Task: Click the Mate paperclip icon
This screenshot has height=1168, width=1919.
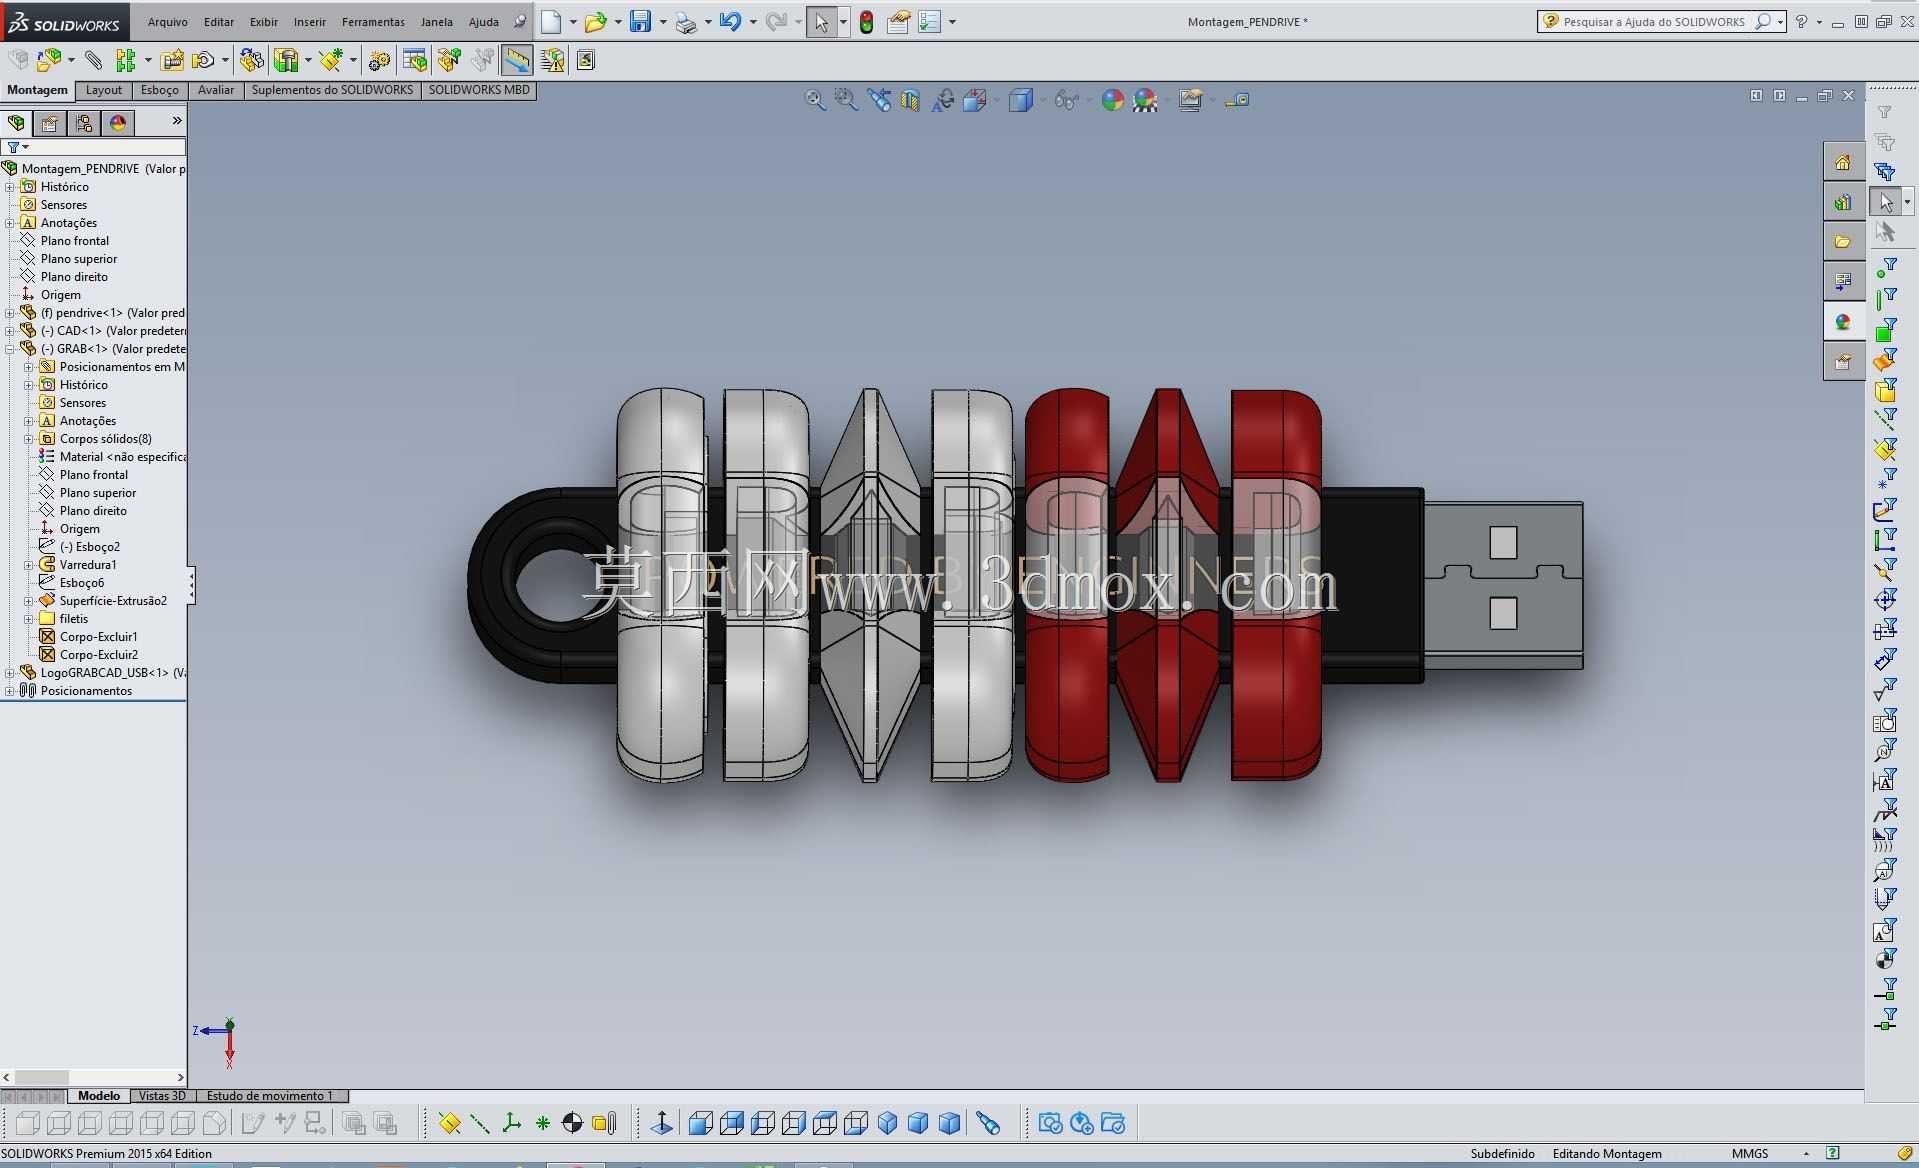Action: pos(93,61)
